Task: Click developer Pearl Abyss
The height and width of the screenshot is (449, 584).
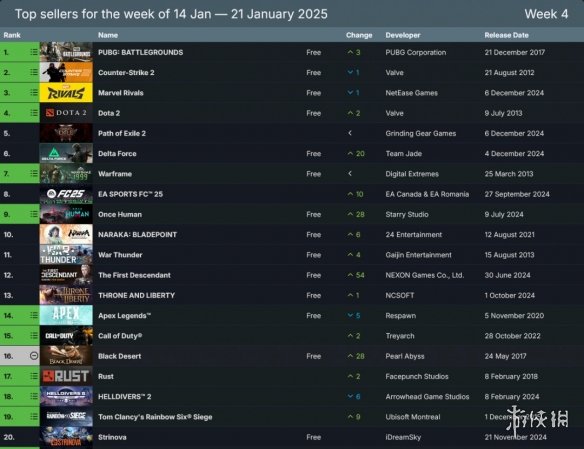Action: point(405,356)
